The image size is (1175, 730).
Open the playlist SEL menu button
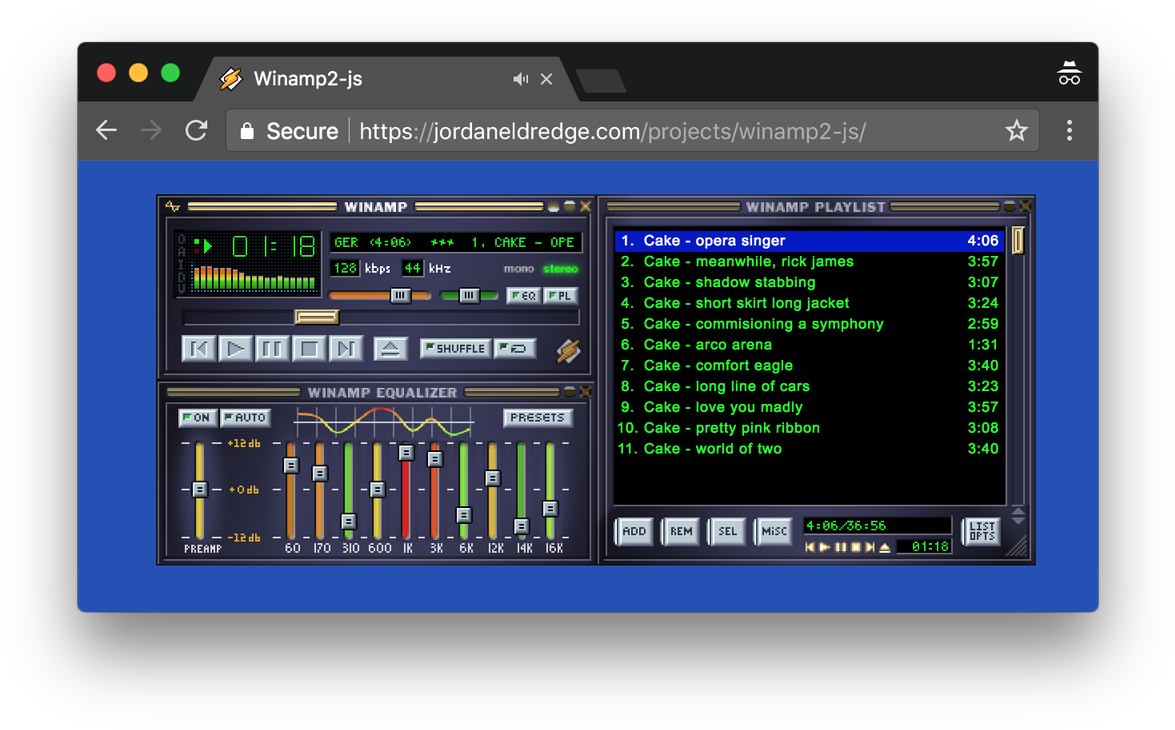727,531
